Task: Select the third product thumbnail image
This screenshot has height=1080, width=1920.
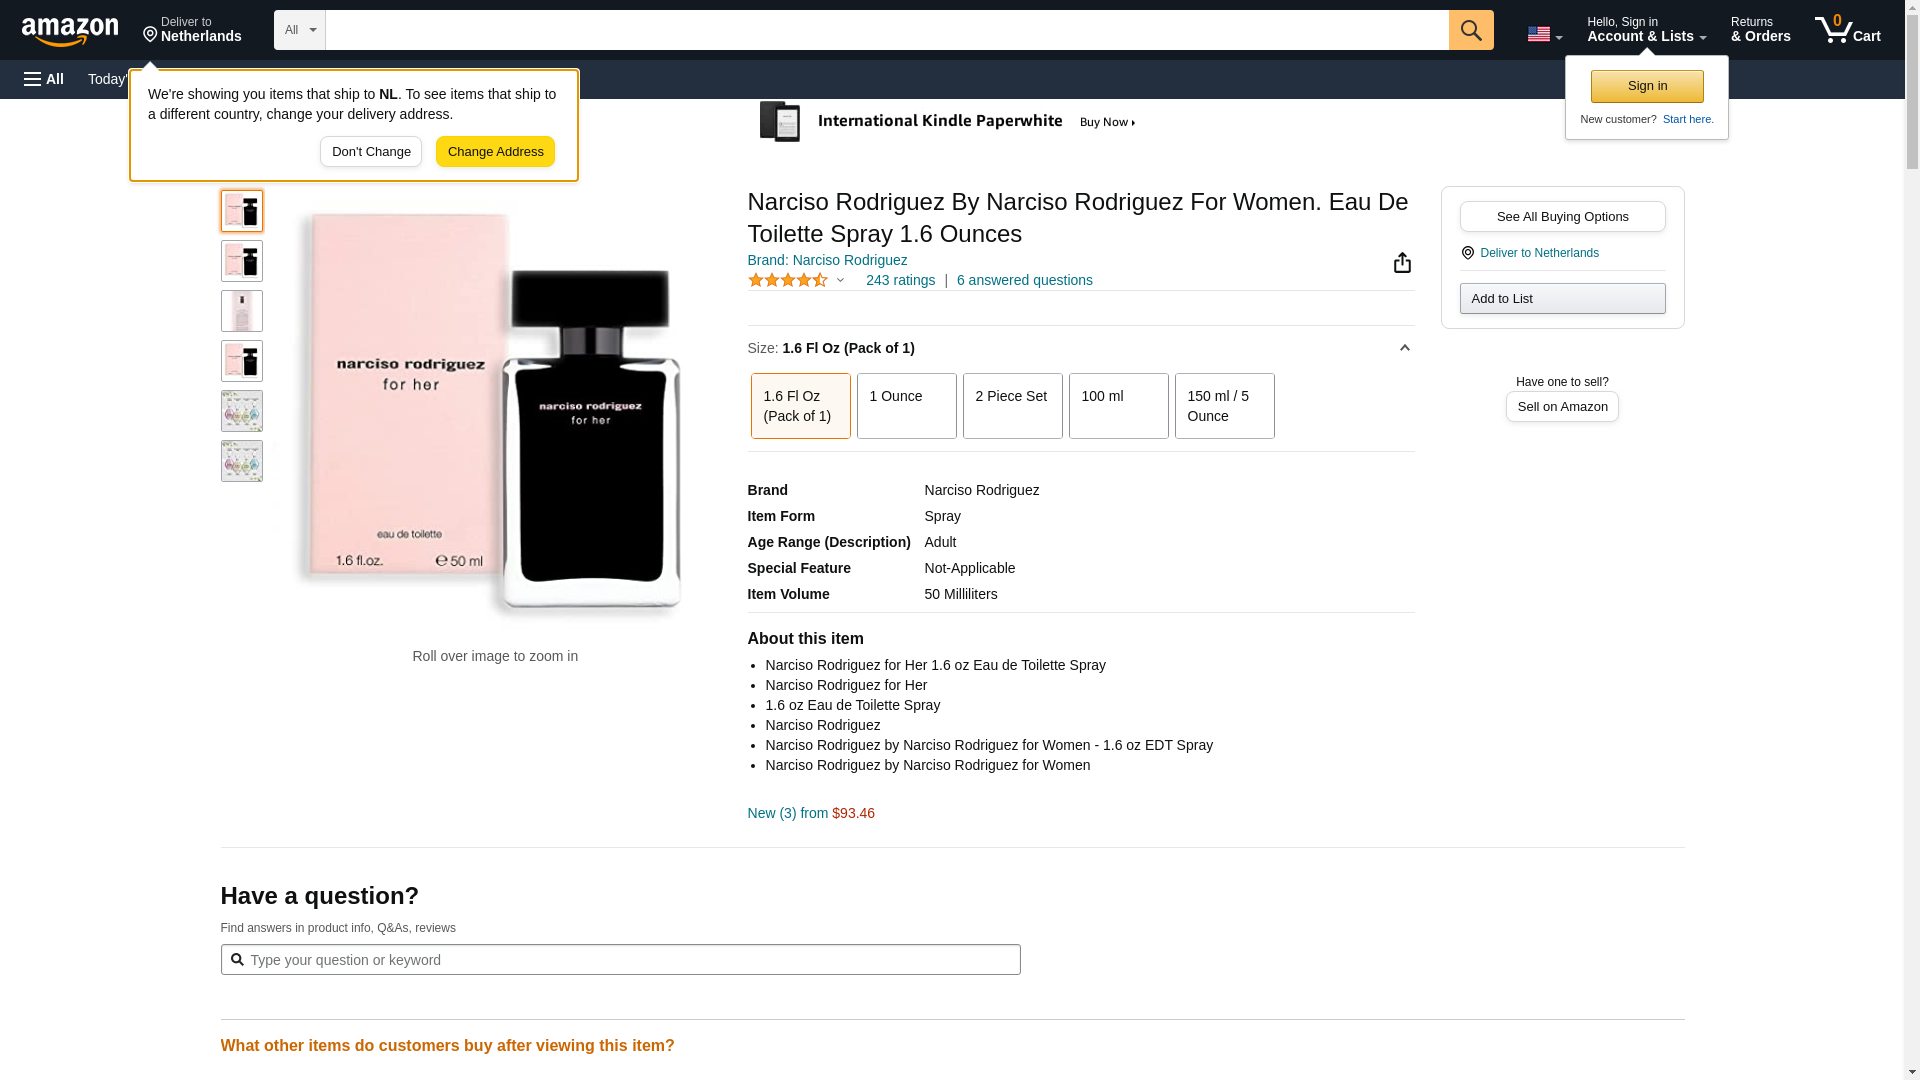Action: coord(242,311)
